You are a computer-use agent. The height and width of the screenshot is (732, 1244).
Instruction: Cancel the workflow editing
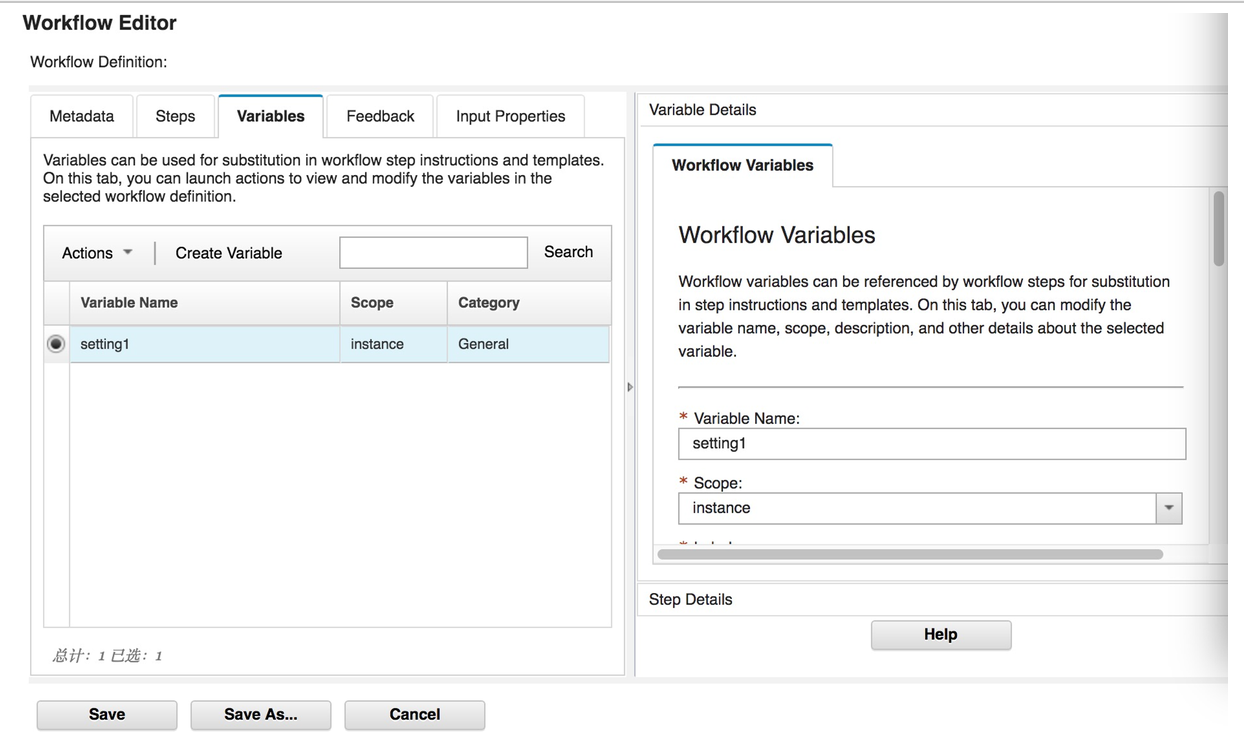pos(414,714)
